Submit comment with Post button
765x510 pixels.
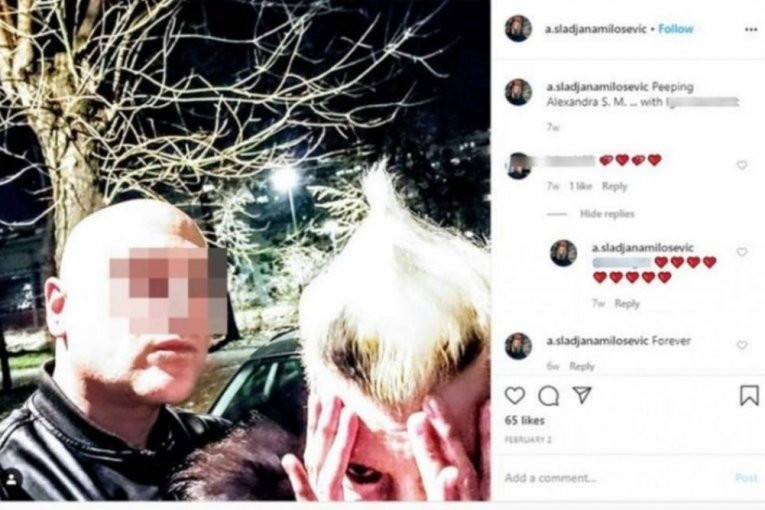[746, 478]
